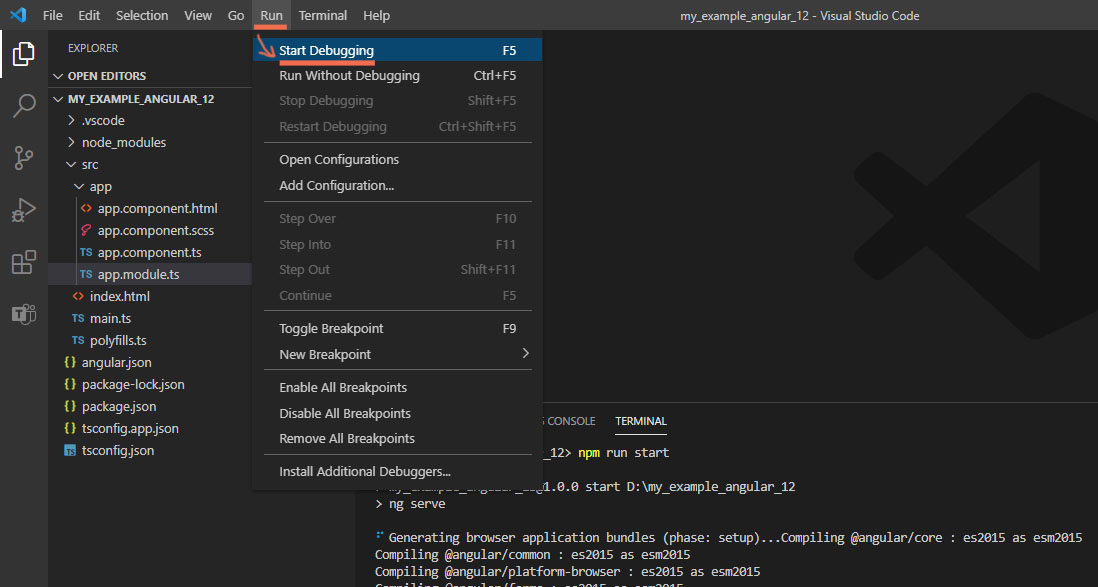Open the Terminal menu in menu bar
This screenshot has width=1098, height=587.
point(323,15)
